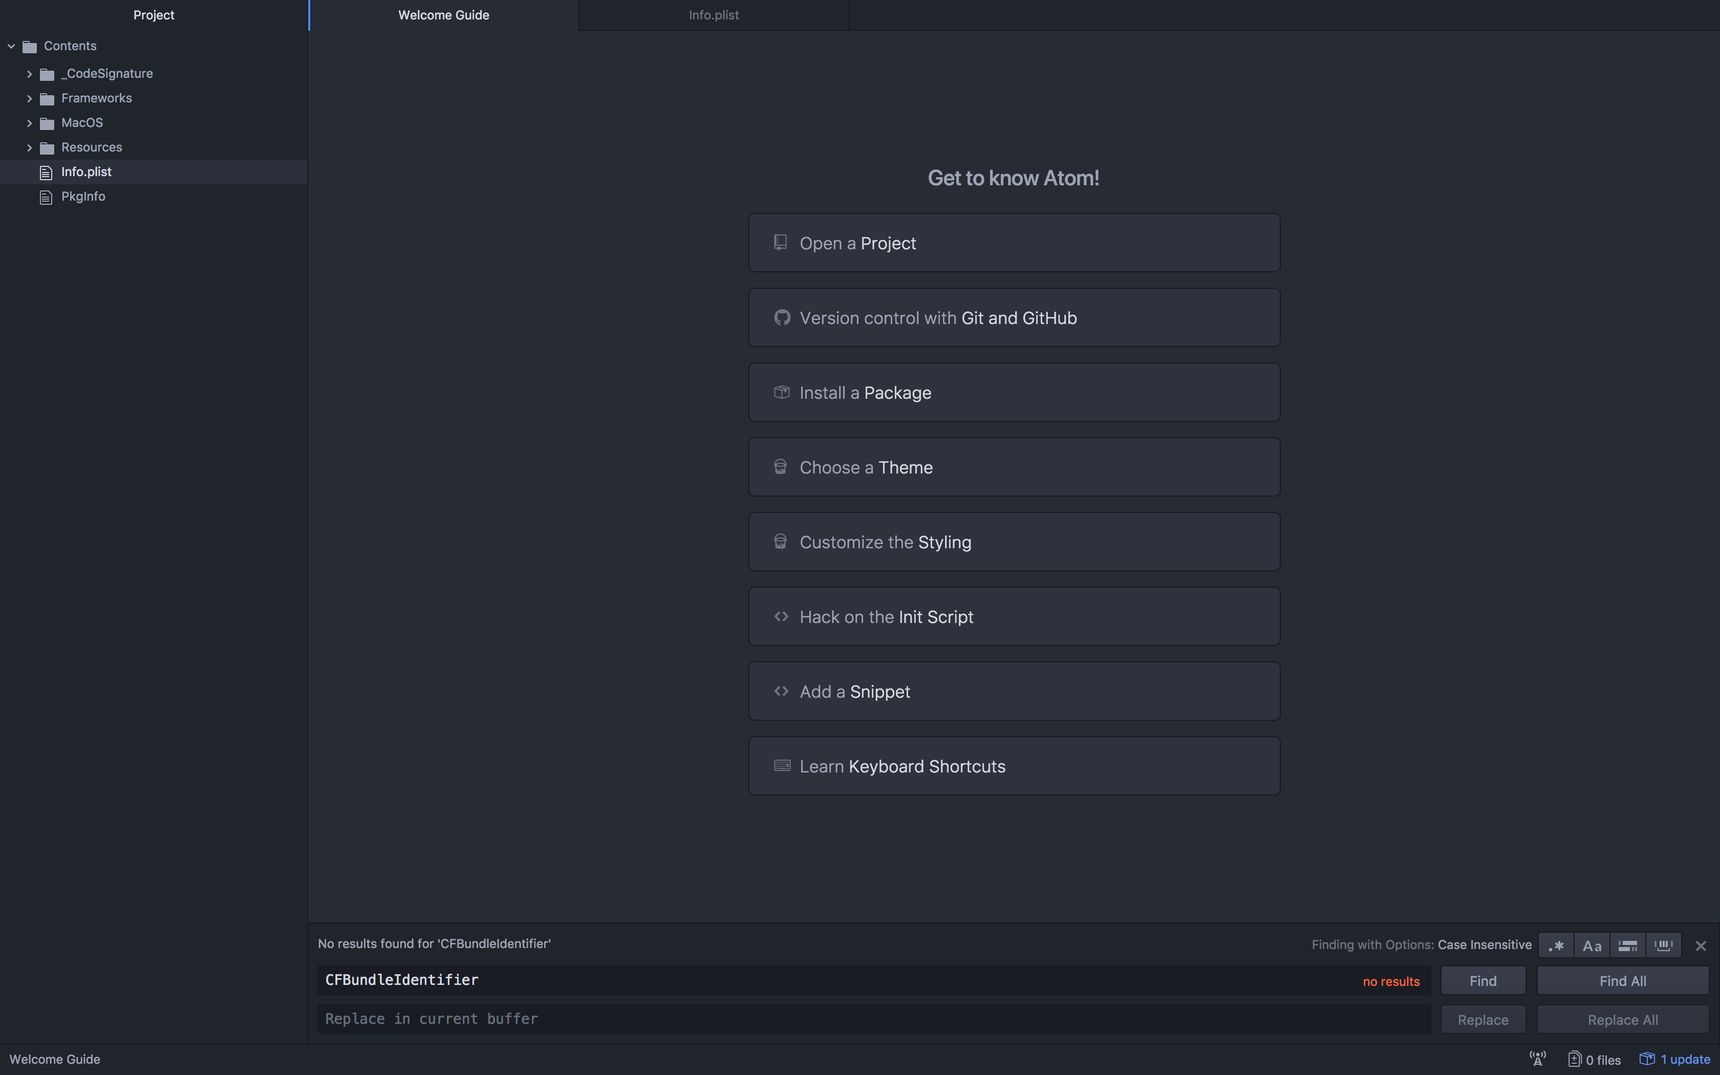Focus the Replace in current buffer field
1720x1075 pixels.
(x=874, y=1020)
